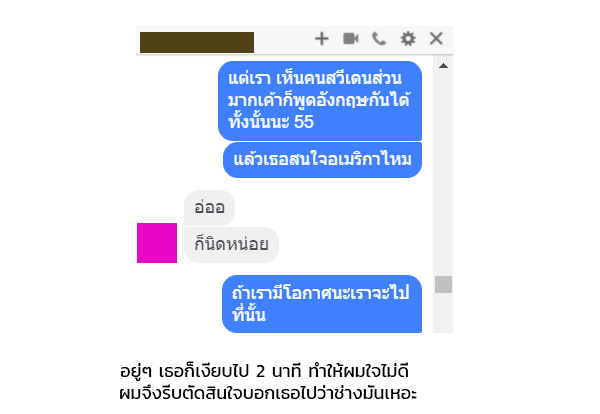Select the gray reply 'ก็นิดหน่อย'

(x=231, y=245)
